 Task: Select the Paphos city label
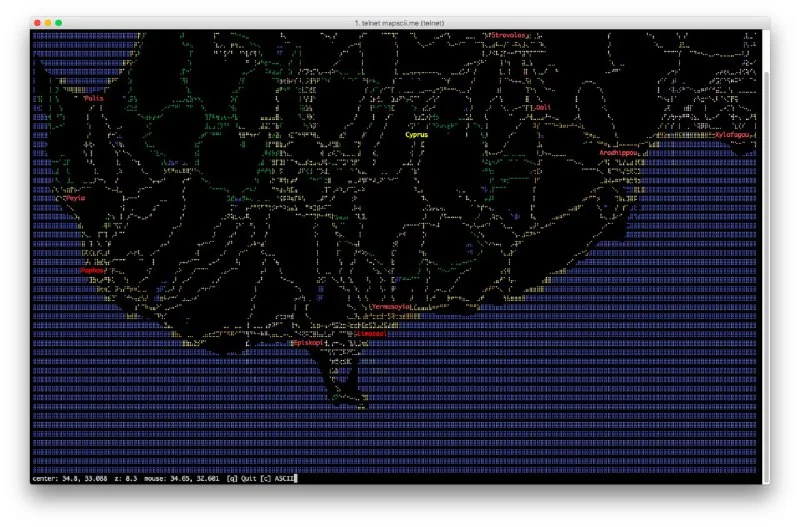tap(93, 270)
